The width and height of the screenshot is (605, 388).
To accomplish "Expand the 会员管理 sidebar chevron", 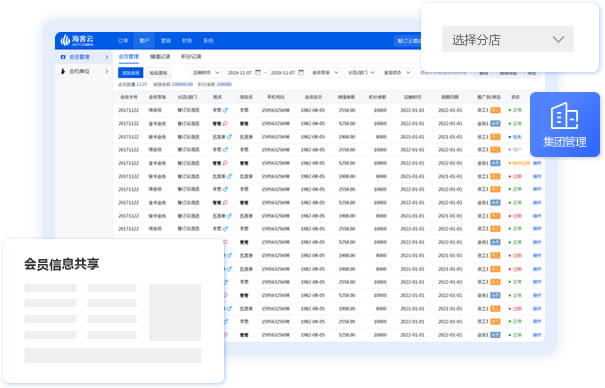I will click(x=107, y=57).
